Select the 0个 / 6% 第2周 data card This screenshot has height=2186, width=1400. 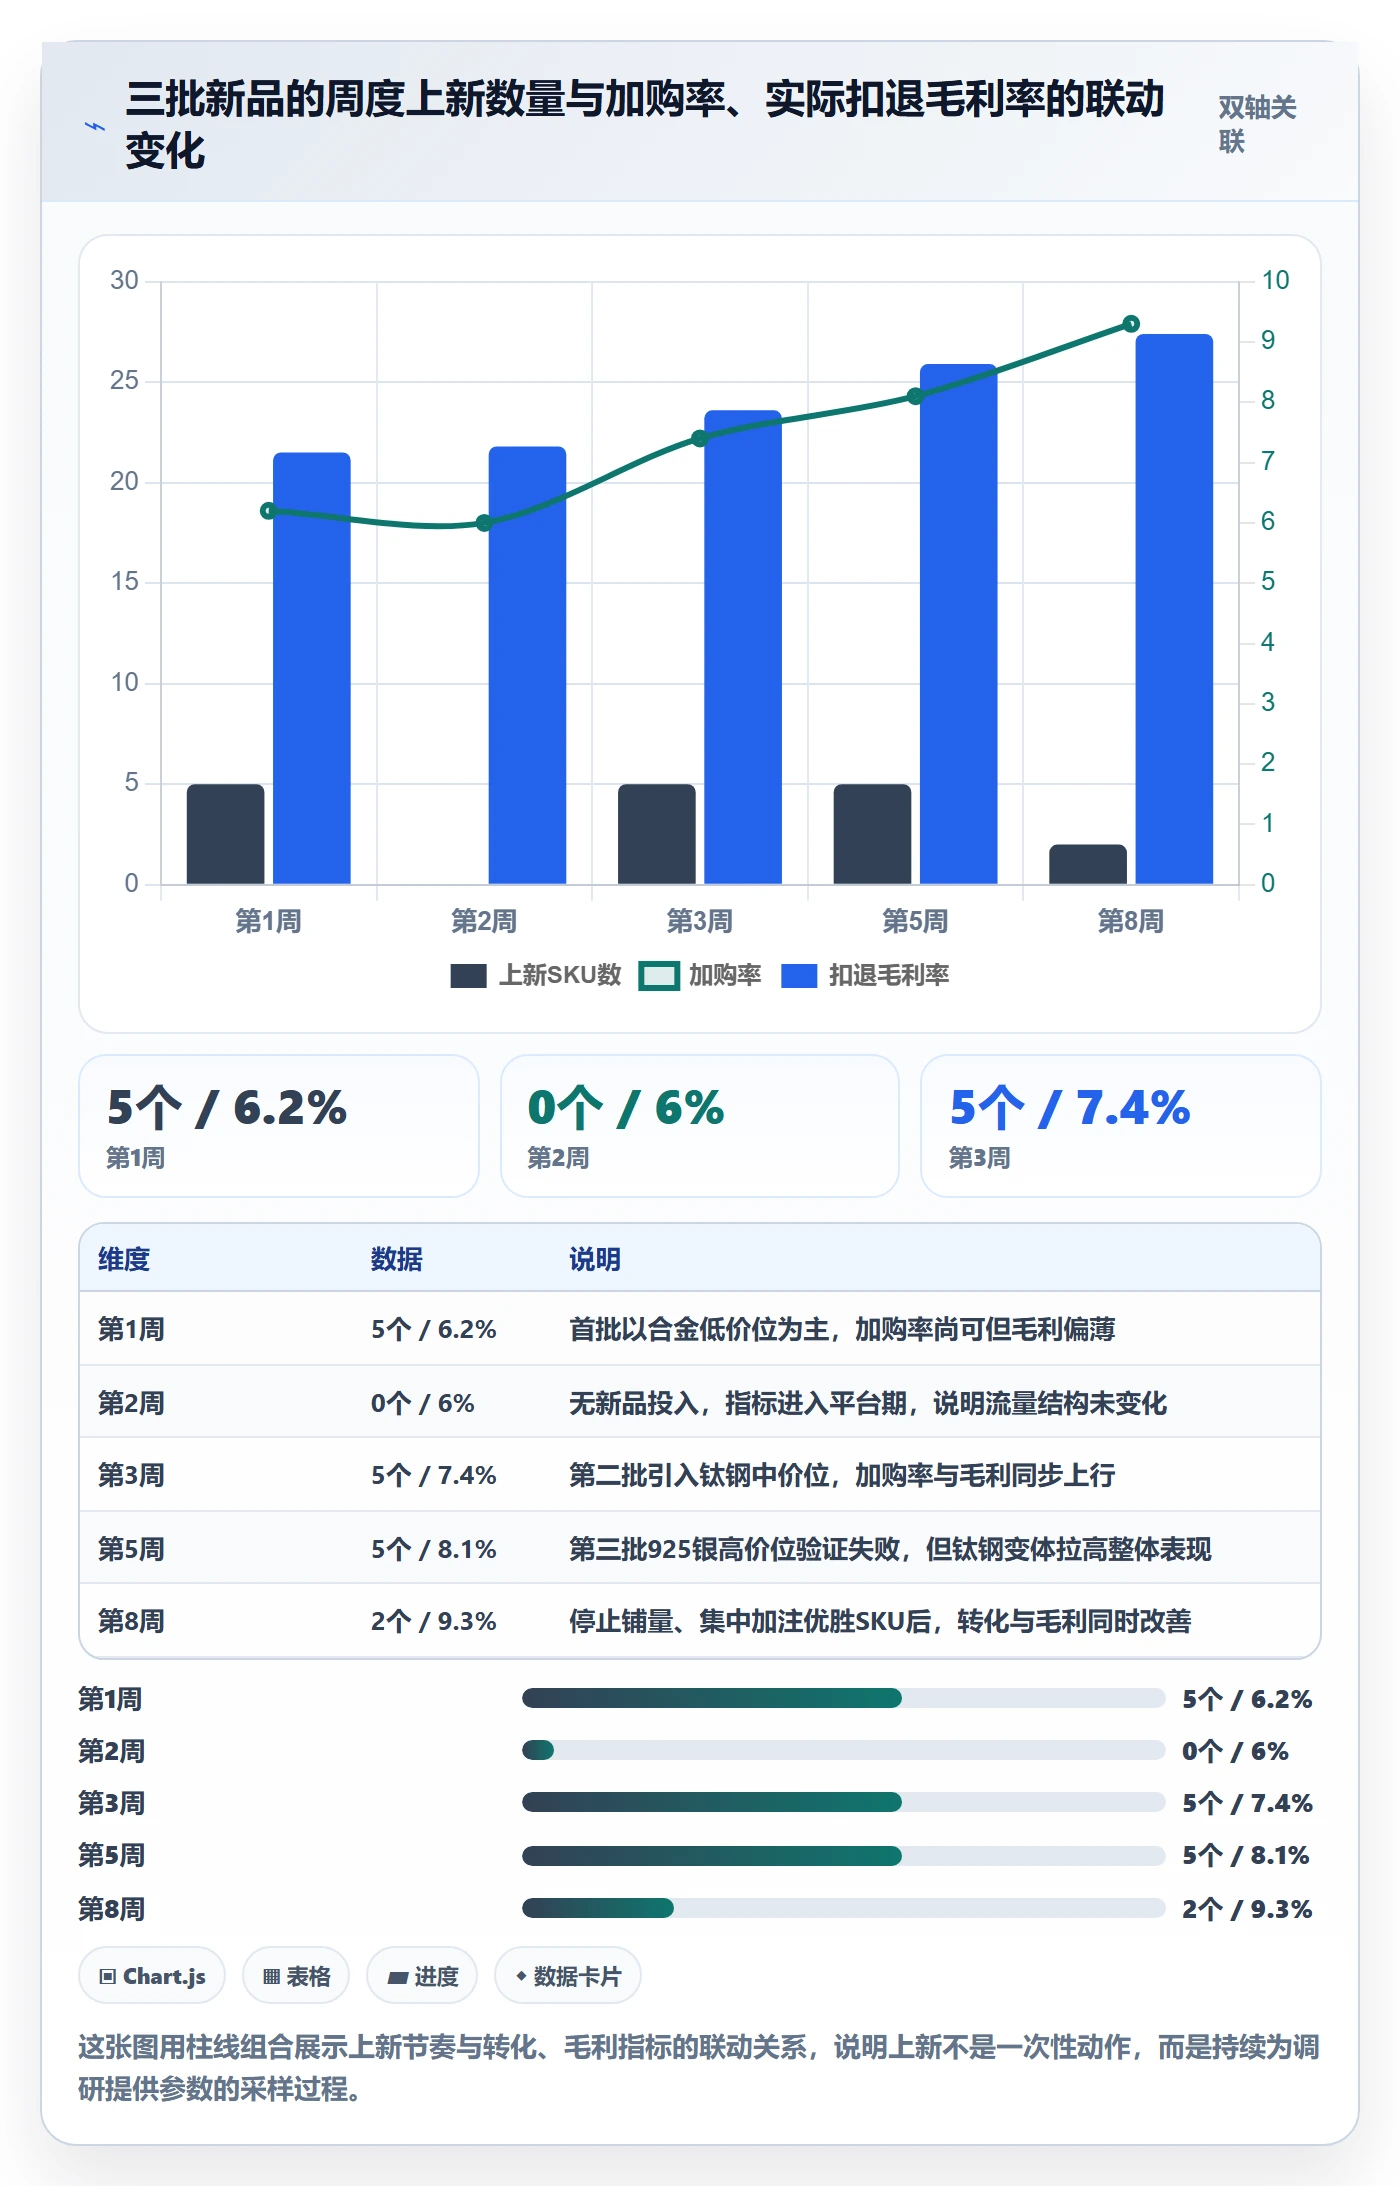coord(700,1126)
